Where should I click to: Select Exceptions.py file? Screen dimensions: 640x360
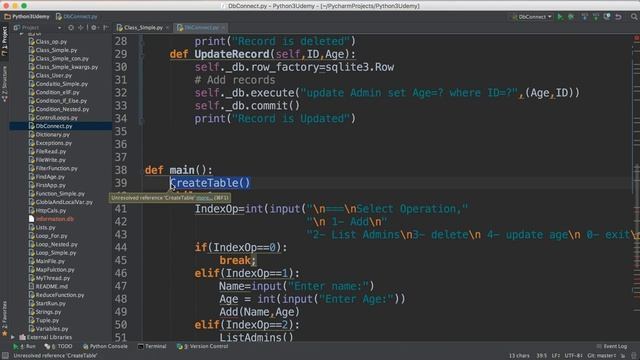[53, 143]
